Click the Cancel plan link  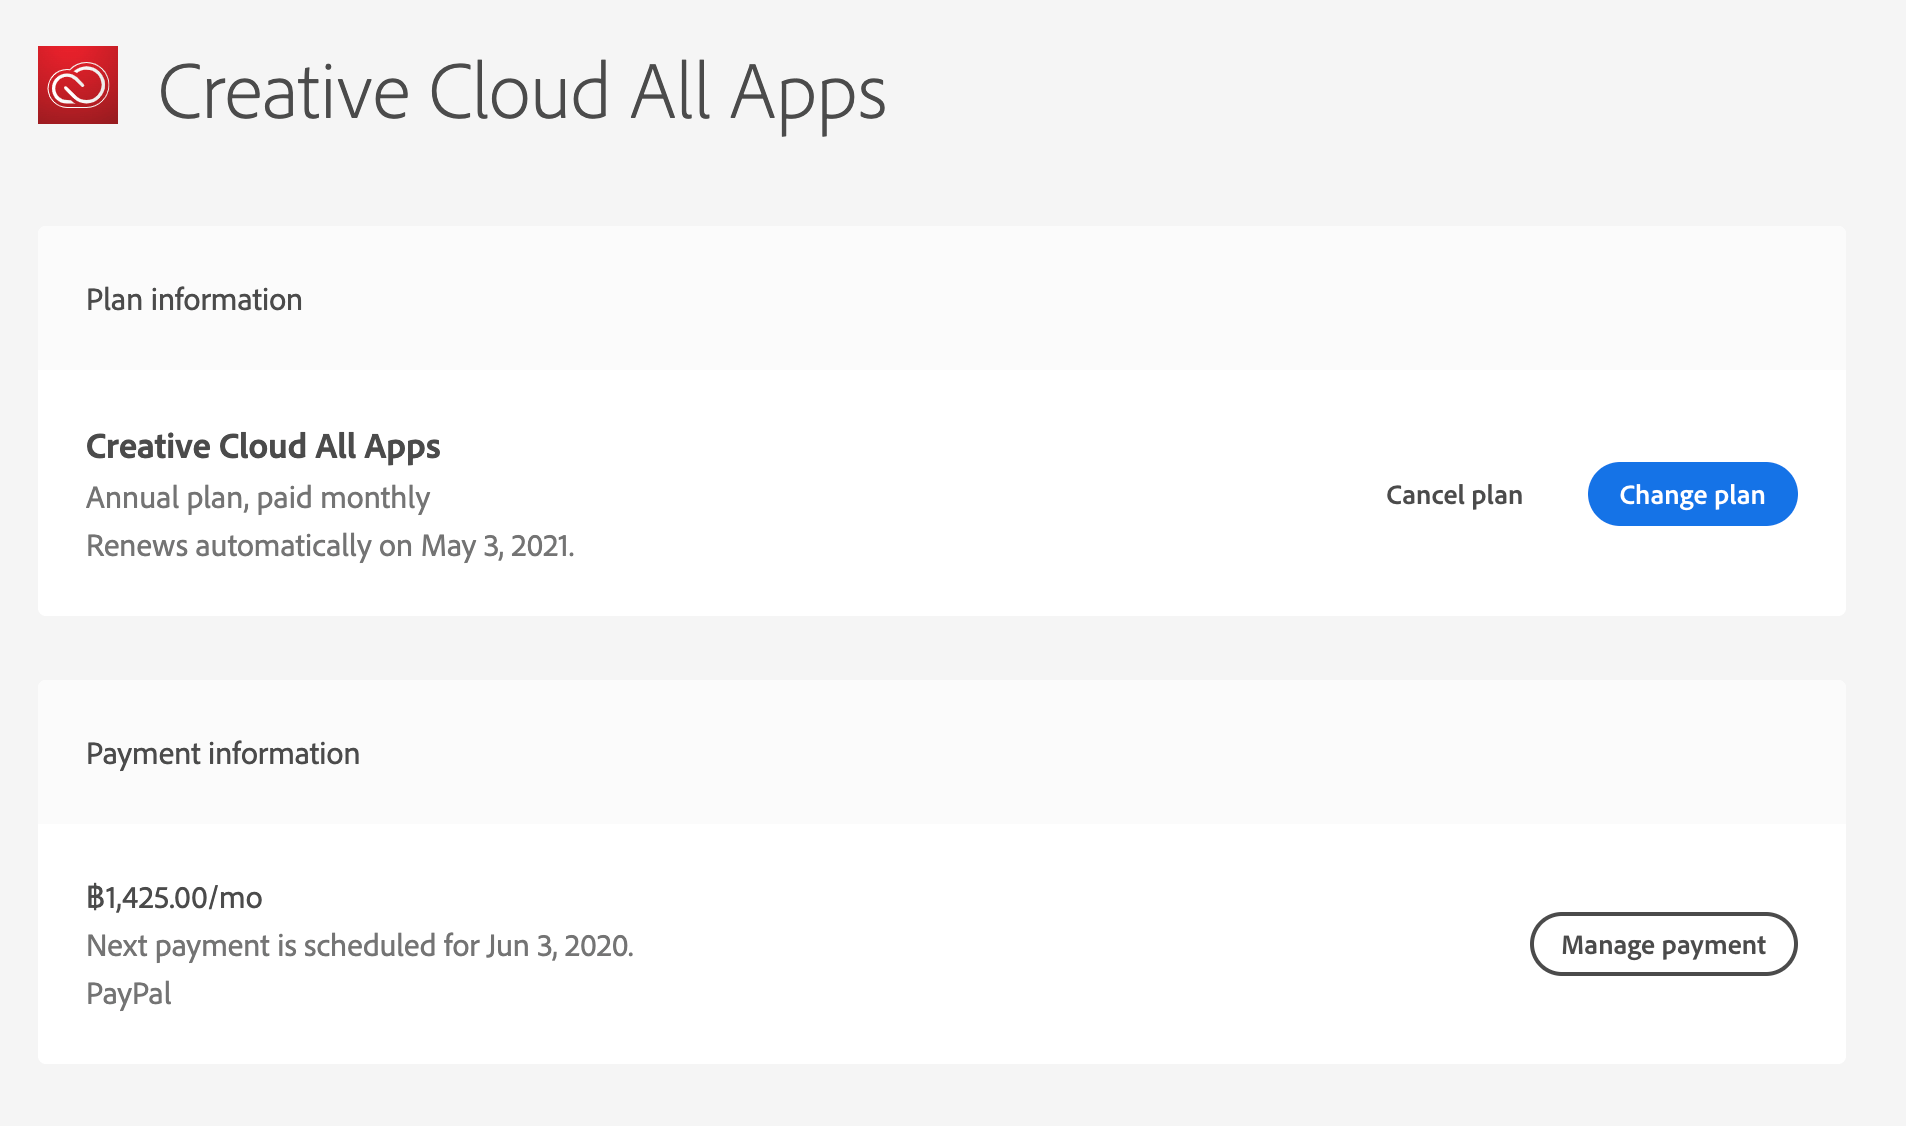(x=1454, y=495)
